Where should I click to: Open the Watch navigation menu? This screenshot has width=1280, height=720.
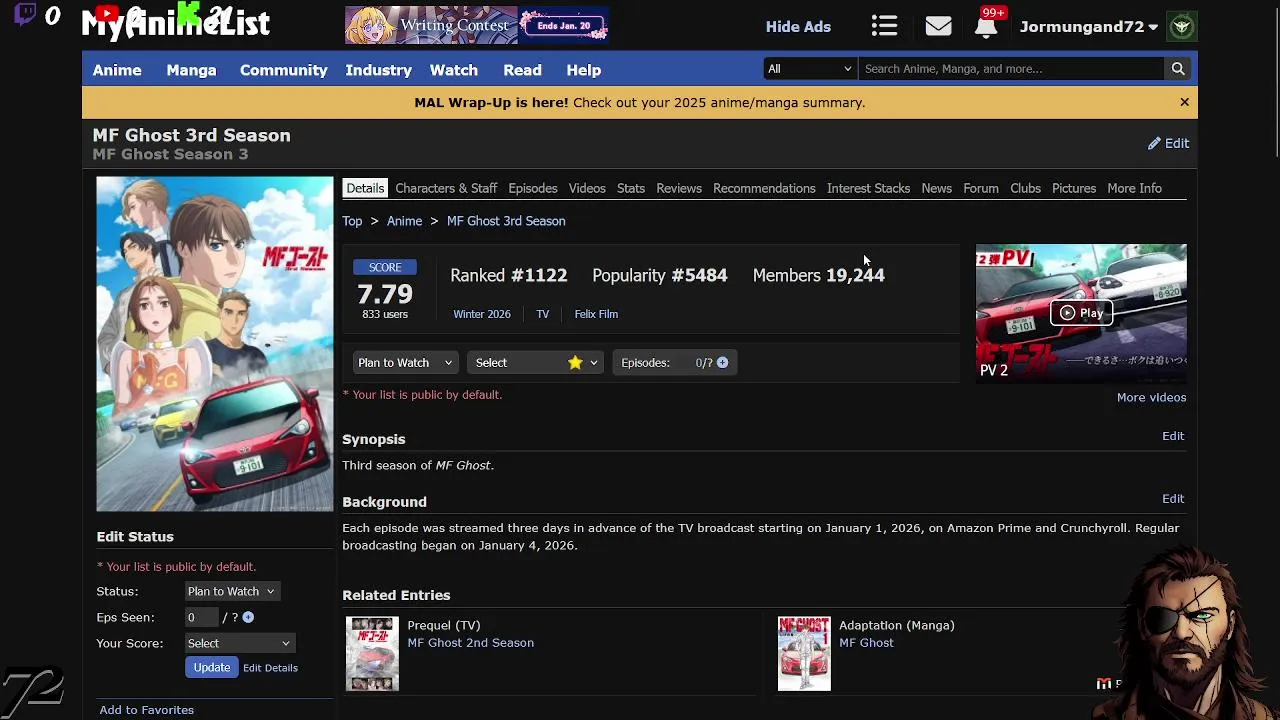454,70
